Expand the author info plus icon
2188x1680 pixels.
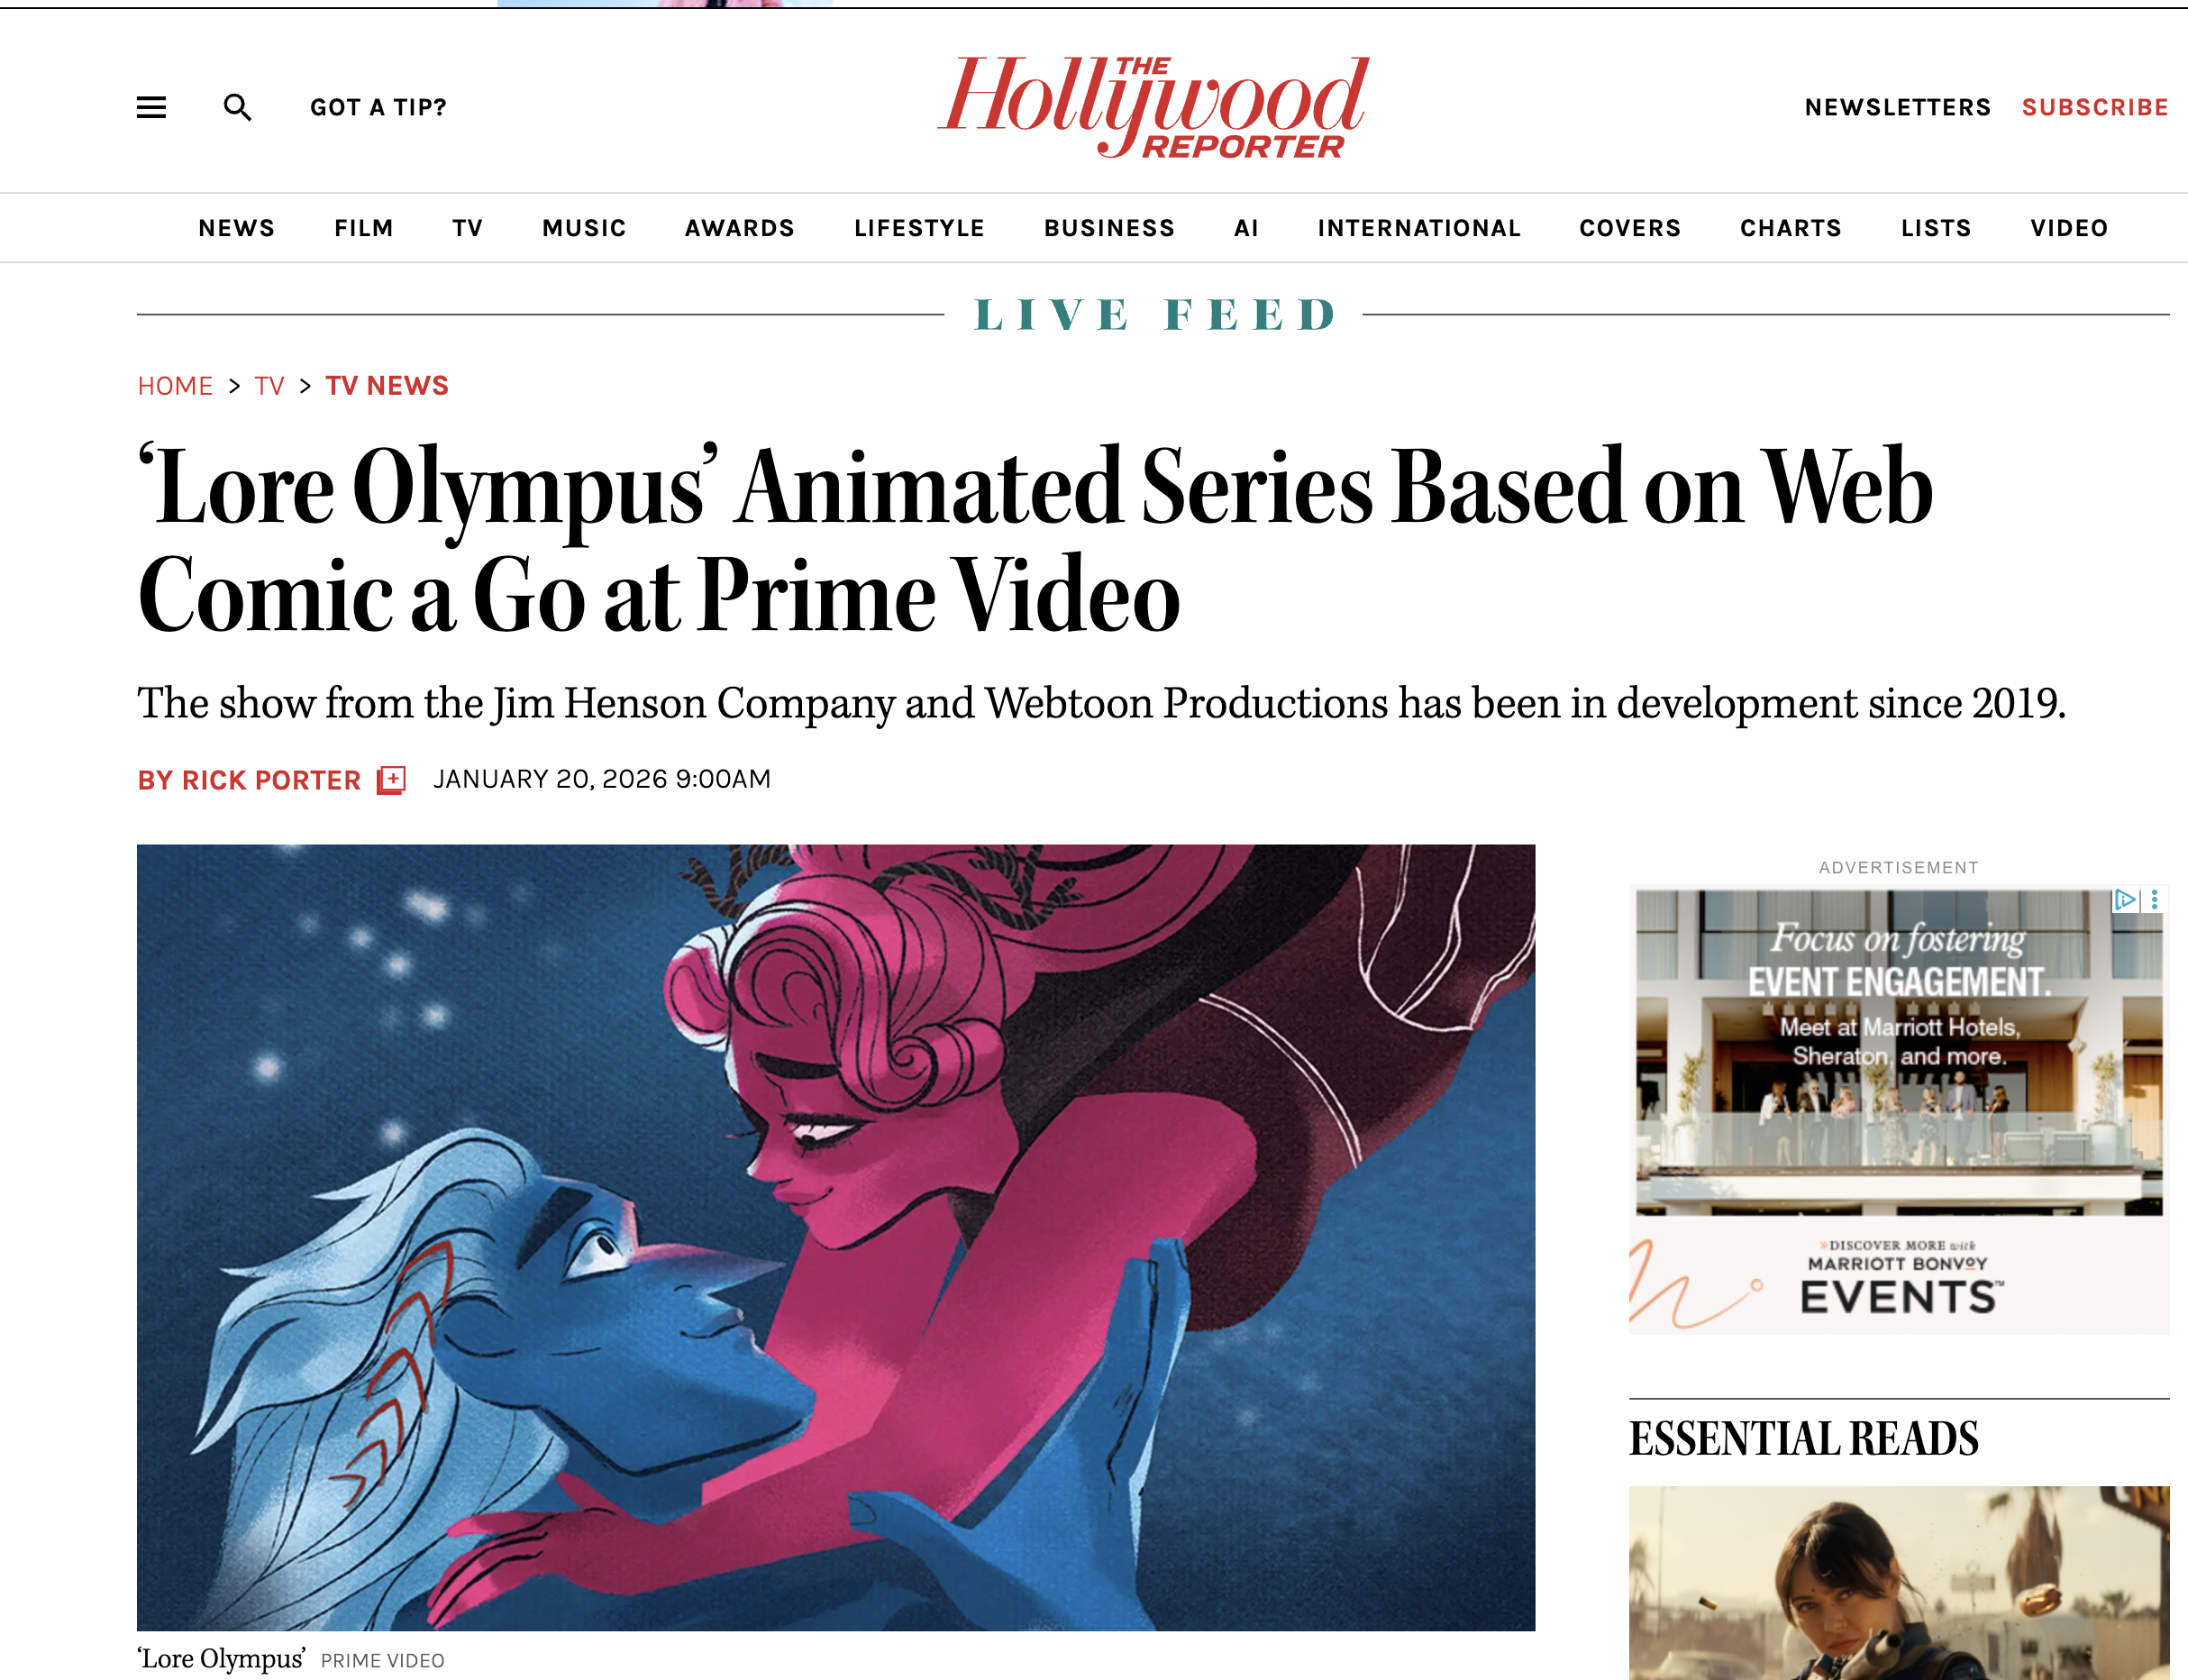coord(391,780)
